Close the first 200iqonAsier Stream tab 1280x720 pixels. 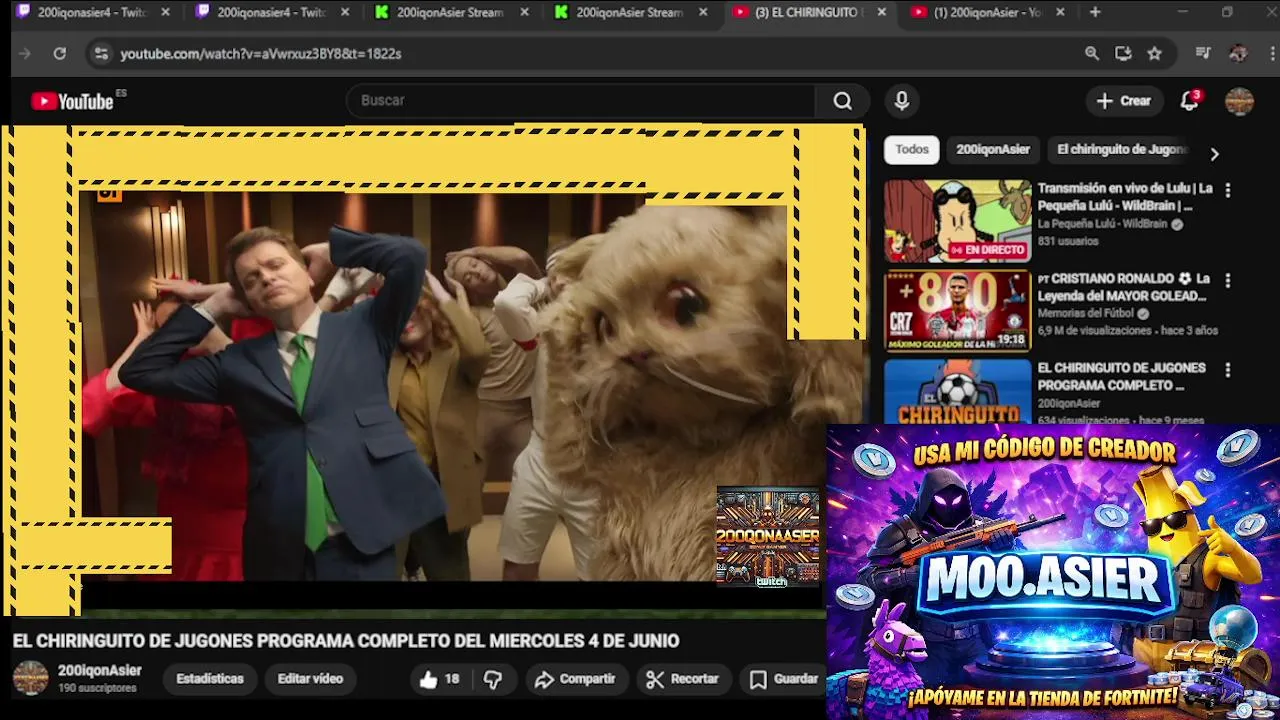[524, 12]
